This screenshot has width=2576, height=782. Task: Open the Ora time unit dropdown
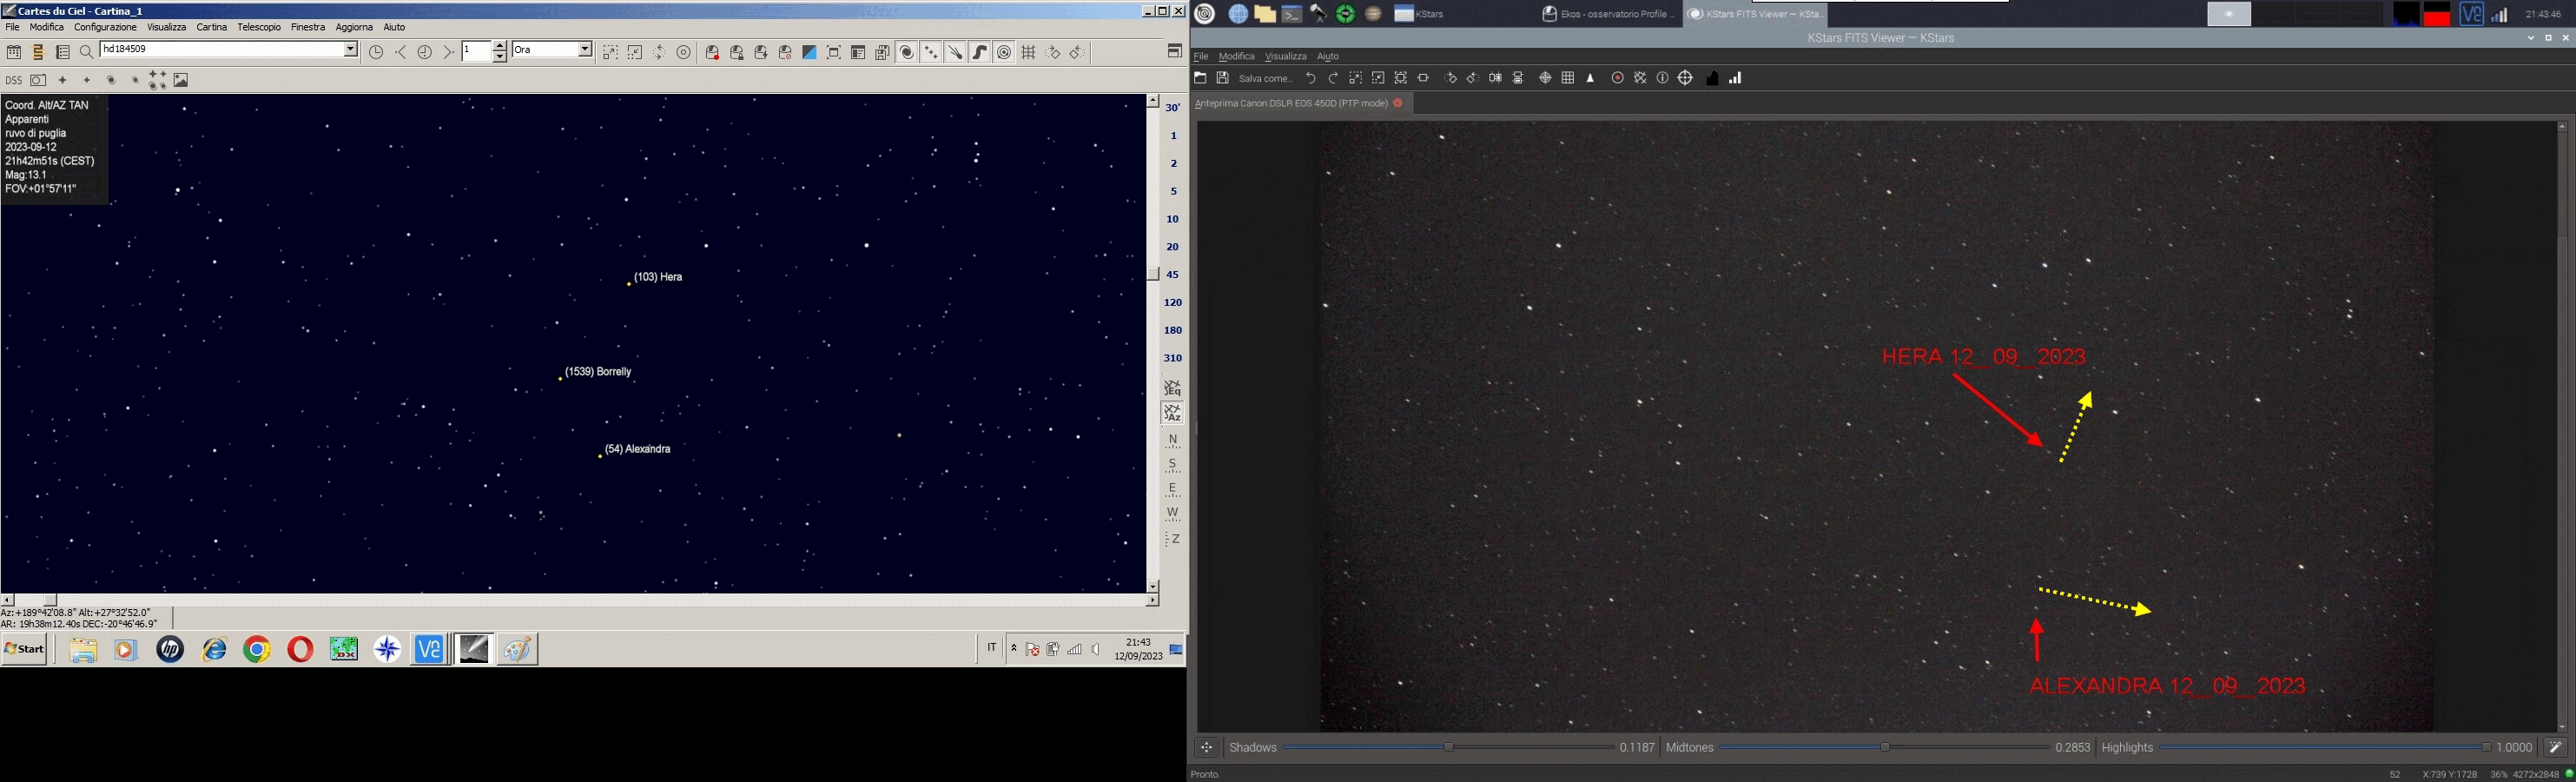coord(585,50)
